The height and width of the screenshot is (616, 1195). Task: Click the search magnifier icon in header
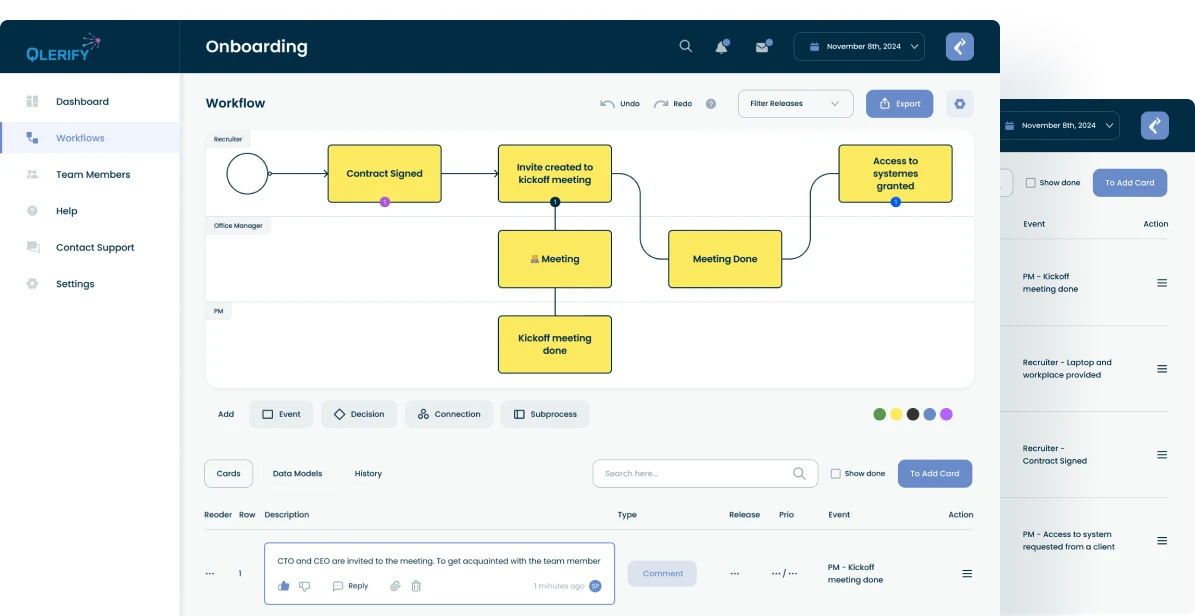pyautogui.click(x=685, y=46)
